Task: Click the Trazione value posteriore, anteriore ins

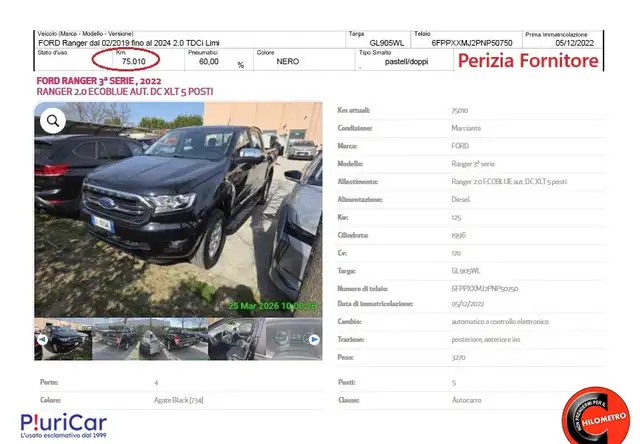Action: point(486,339)
